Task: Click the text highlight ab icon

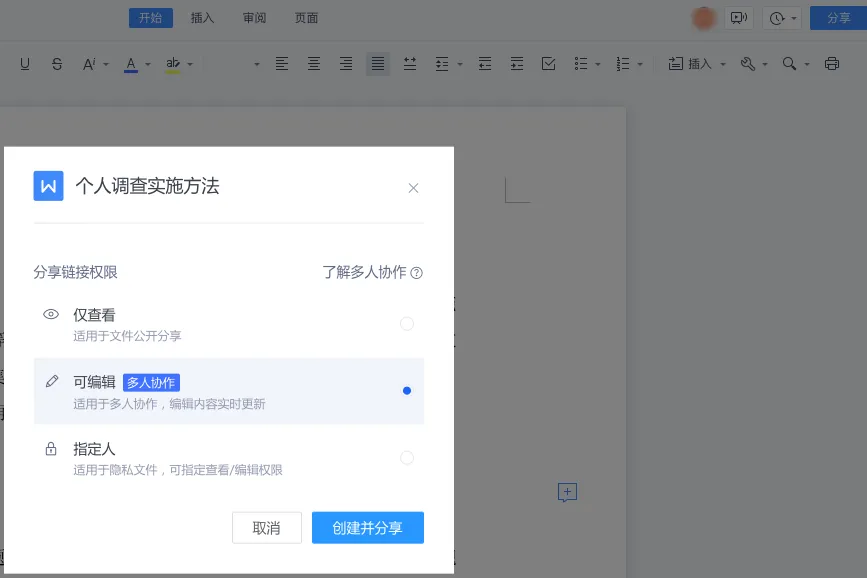Action: tap(173, 64)
